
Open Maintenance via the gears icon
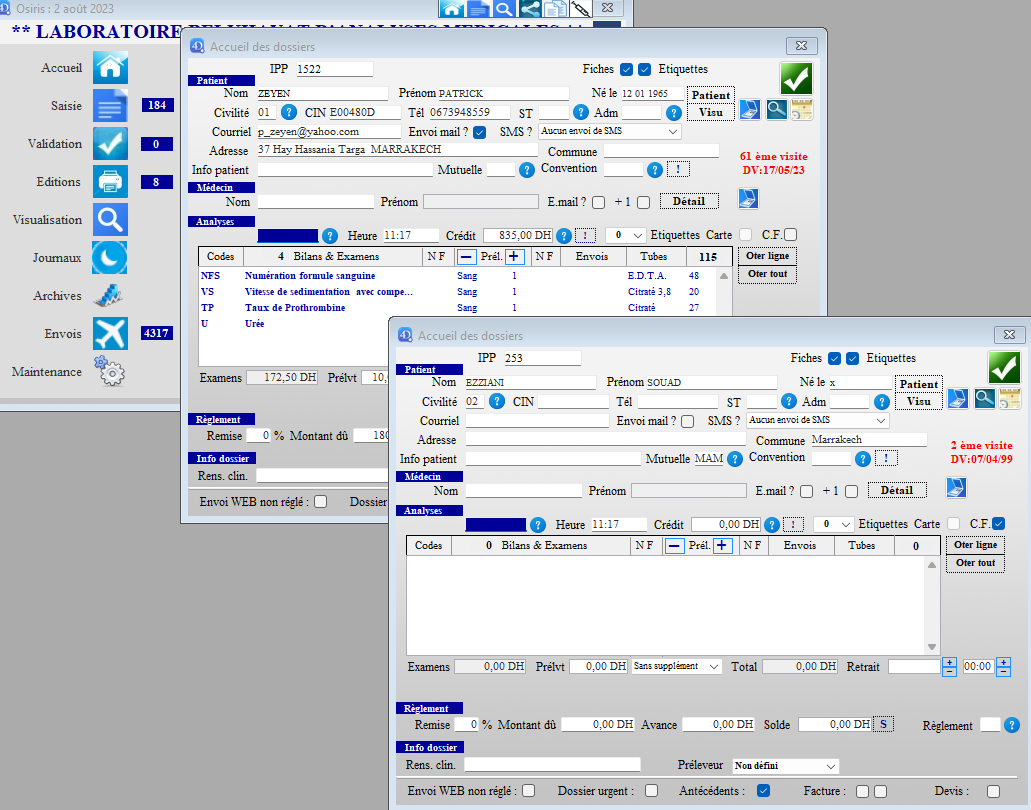pos(110,372)
